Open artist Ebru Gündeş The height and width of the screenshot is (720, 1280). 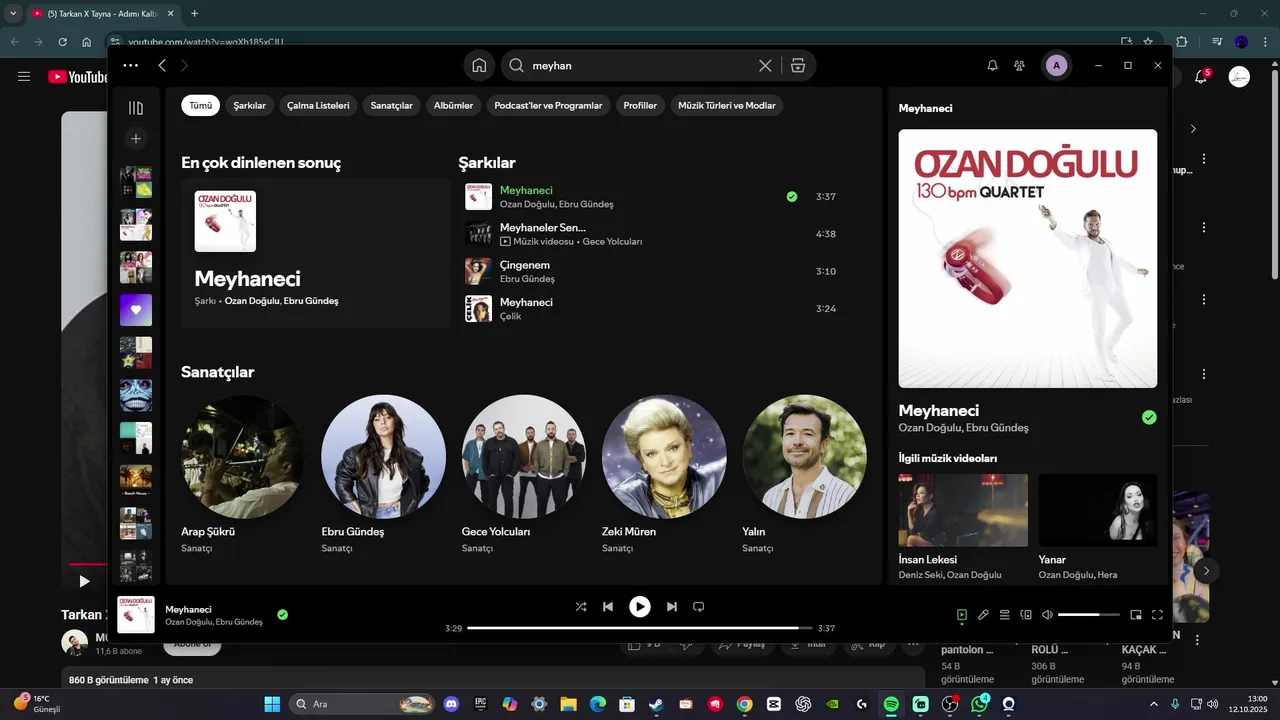coord(383,457)
